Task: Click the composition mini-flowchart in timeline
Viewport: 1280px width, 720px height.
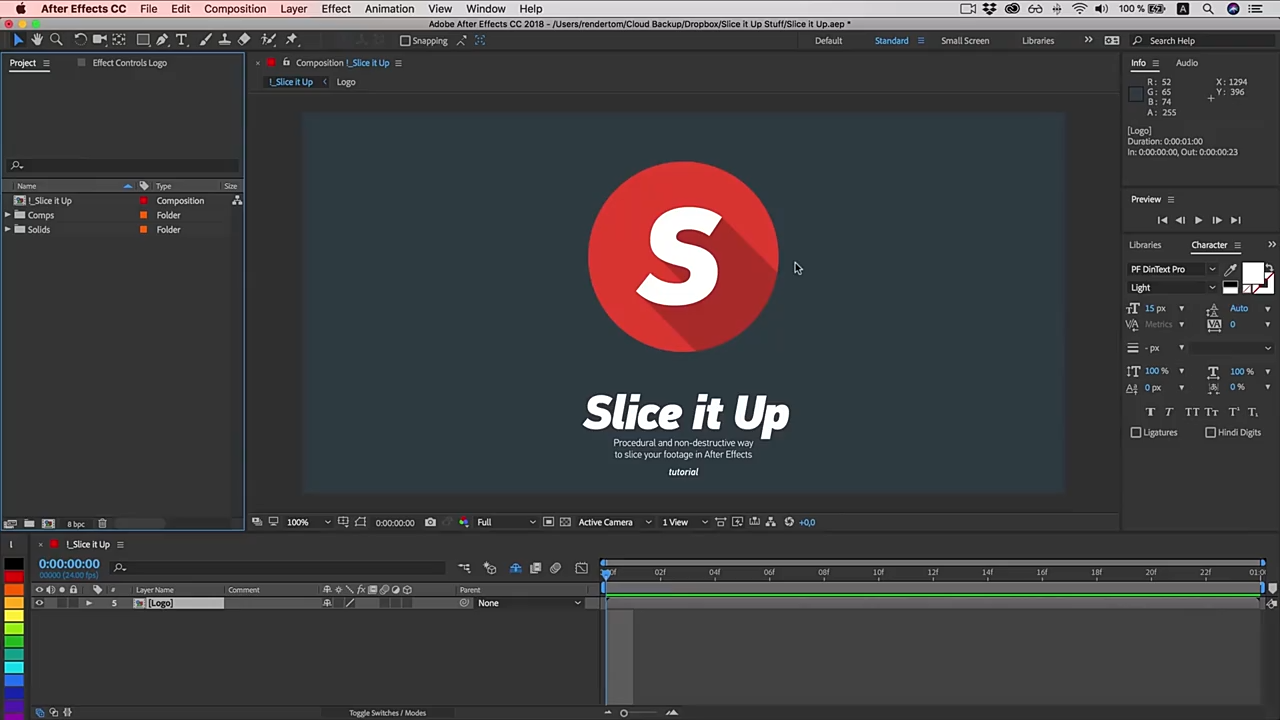Action: (464, 569)
